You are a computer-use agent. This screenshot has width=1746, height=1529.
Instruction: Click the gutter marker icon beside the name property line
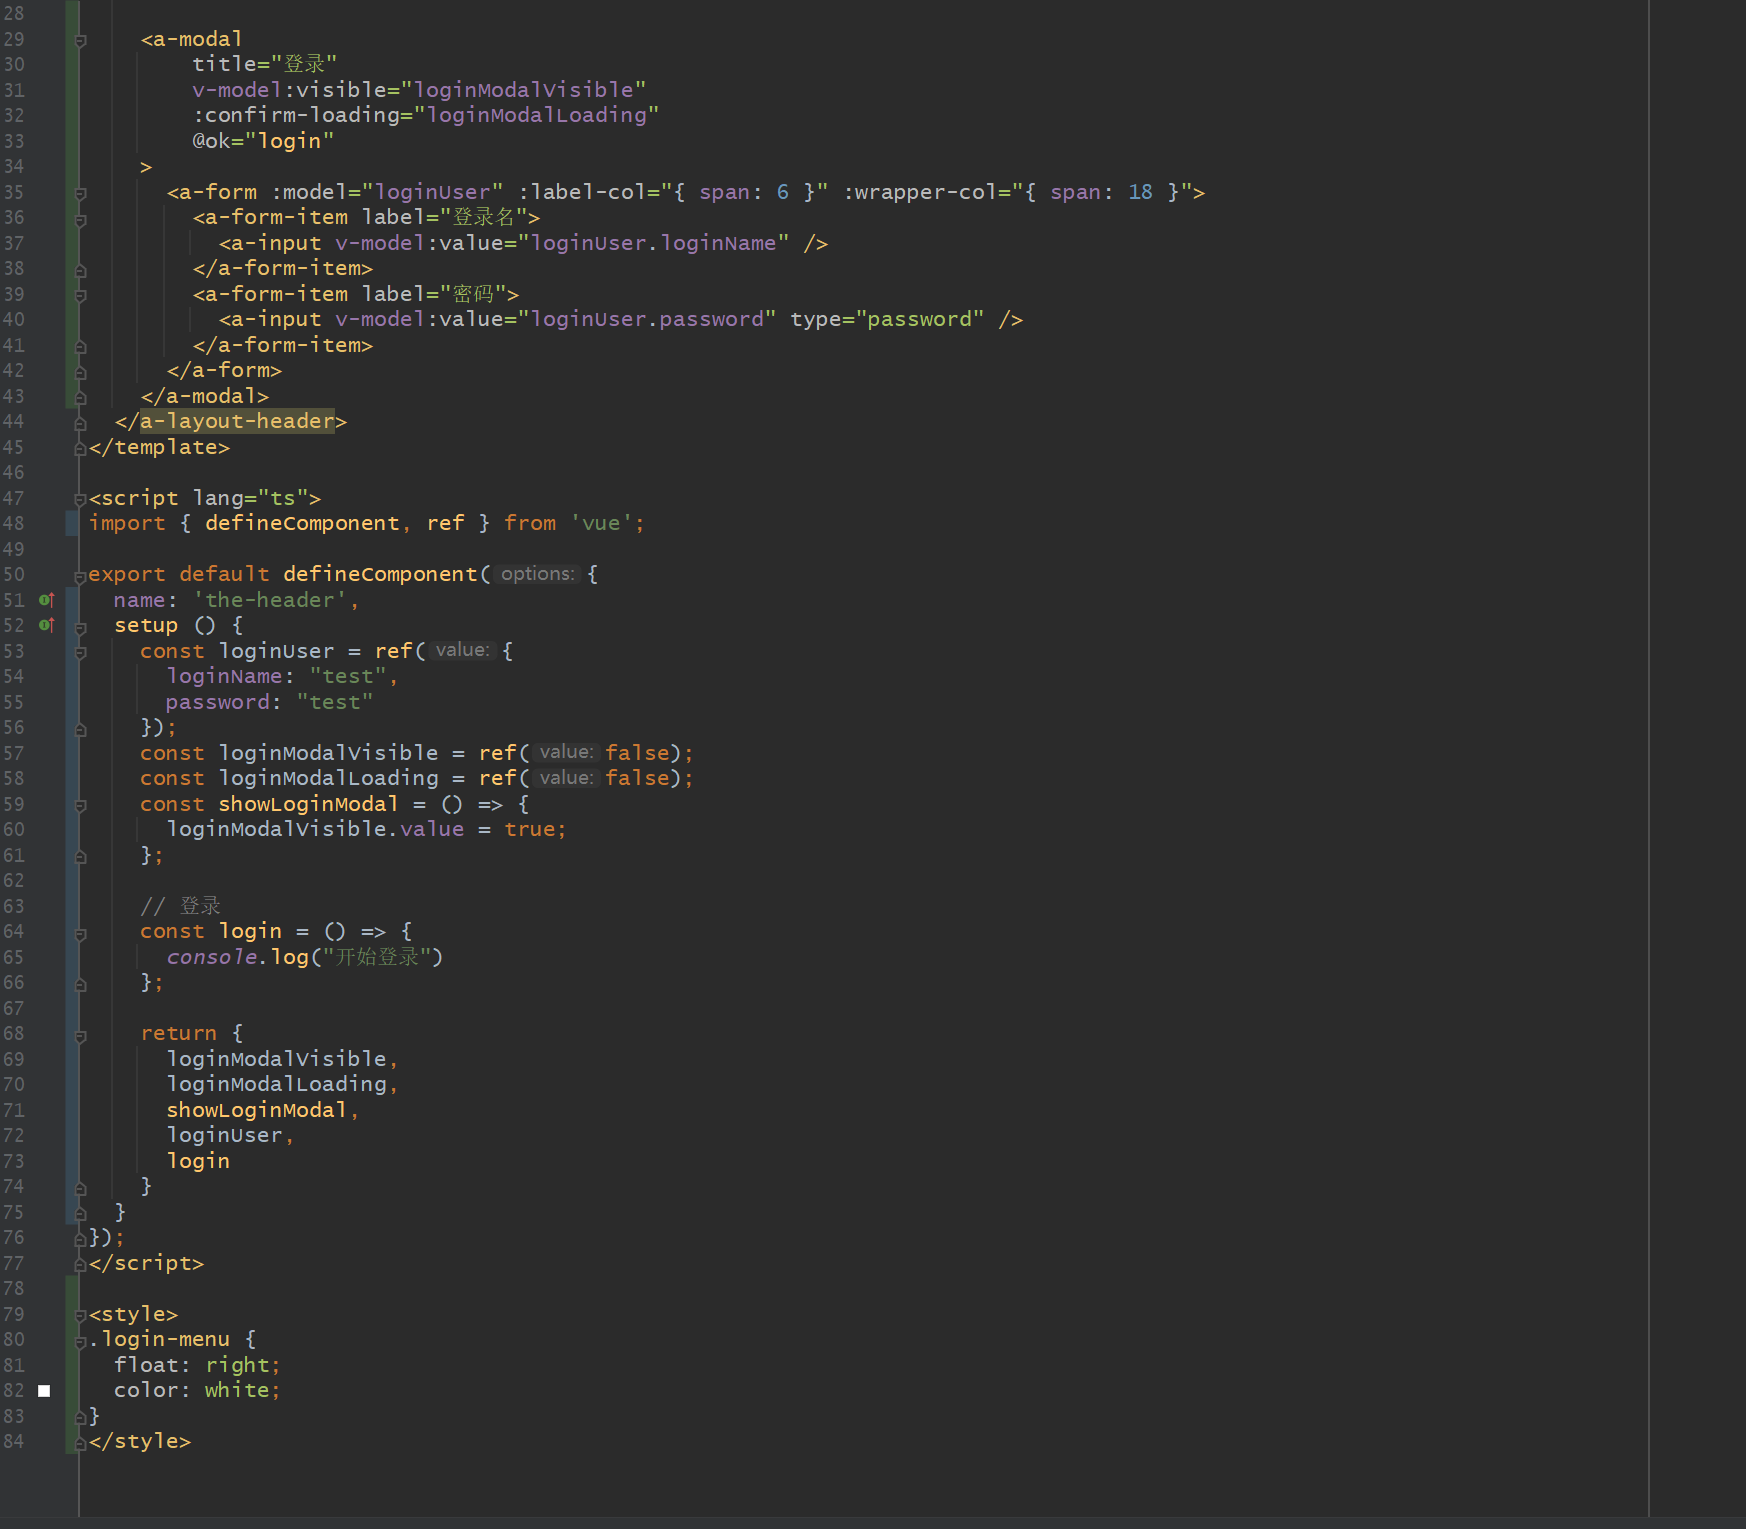point(46,600)
